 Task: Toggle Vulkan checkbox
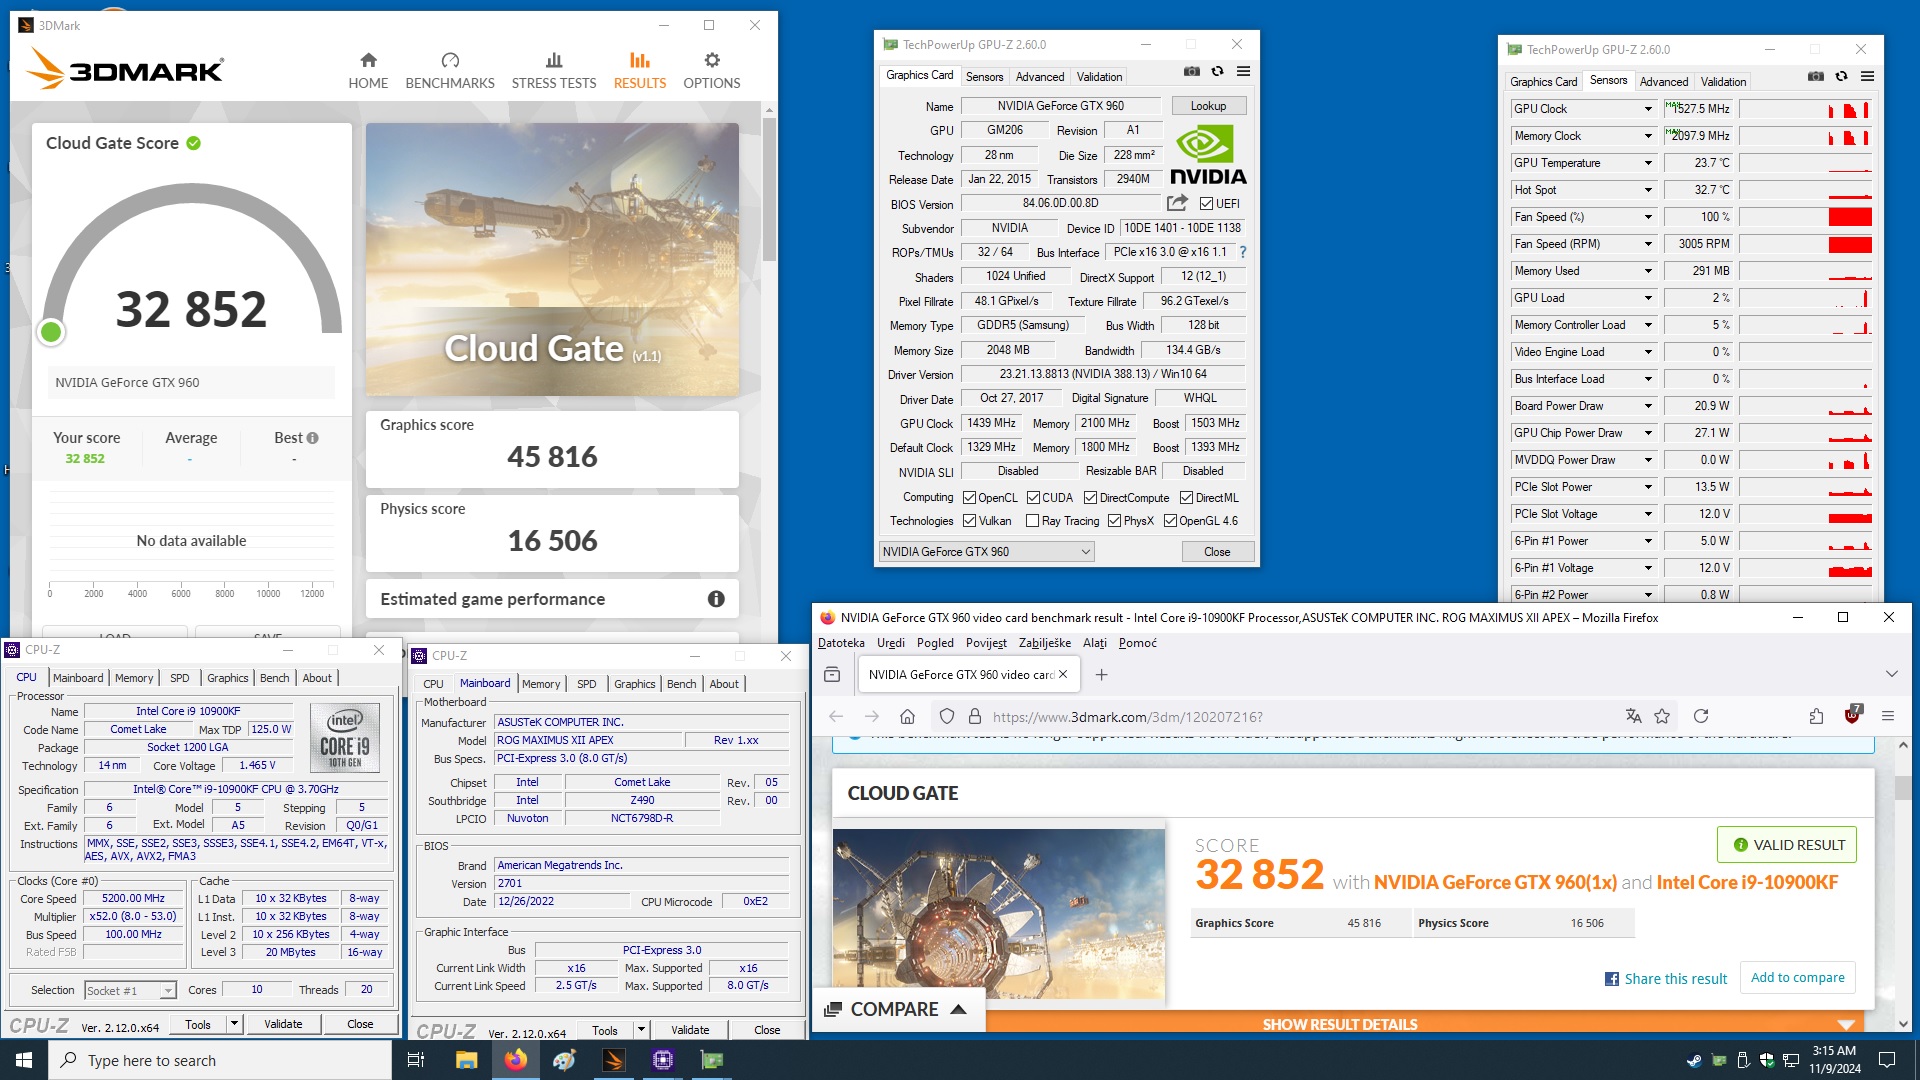(969, 521)
